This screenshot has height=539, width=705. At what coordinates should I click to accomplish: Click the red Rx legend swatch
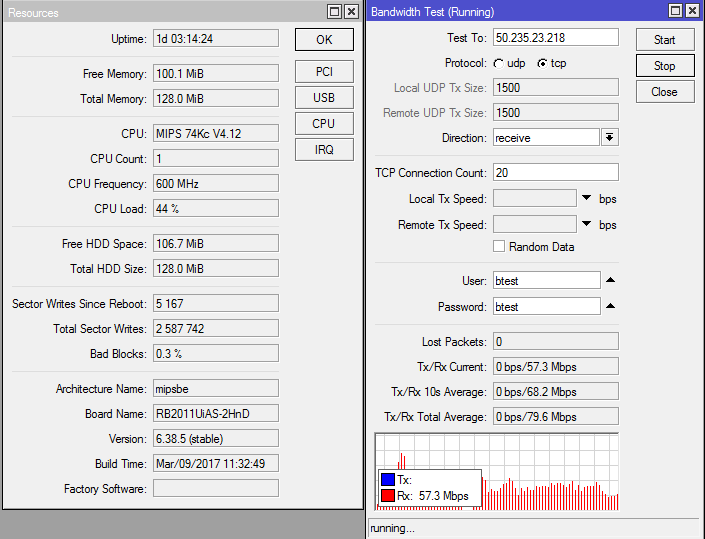388,496
